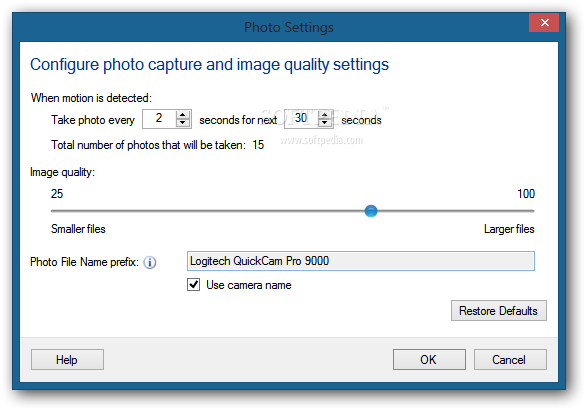This screenshot has height=410, width=586.
Task: Confirm settings with the OK button
Action: pos(429,360)
